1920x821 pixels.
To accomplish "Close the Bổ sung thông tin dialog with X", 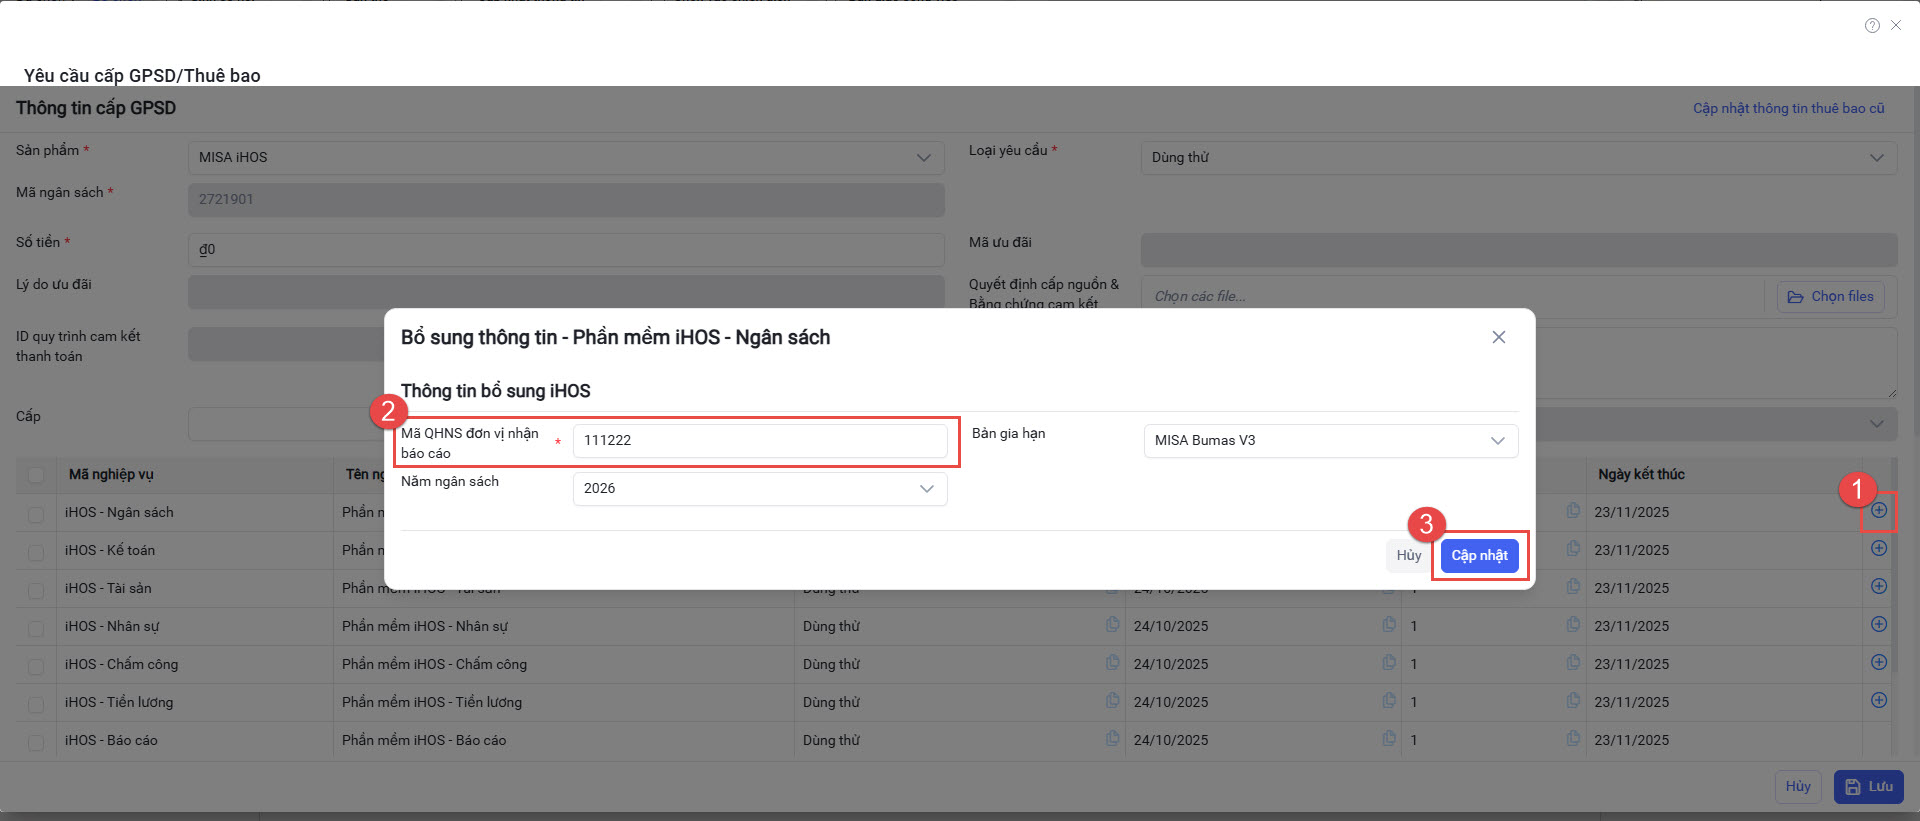I will pyautogui.click(x=1498, y=337).
